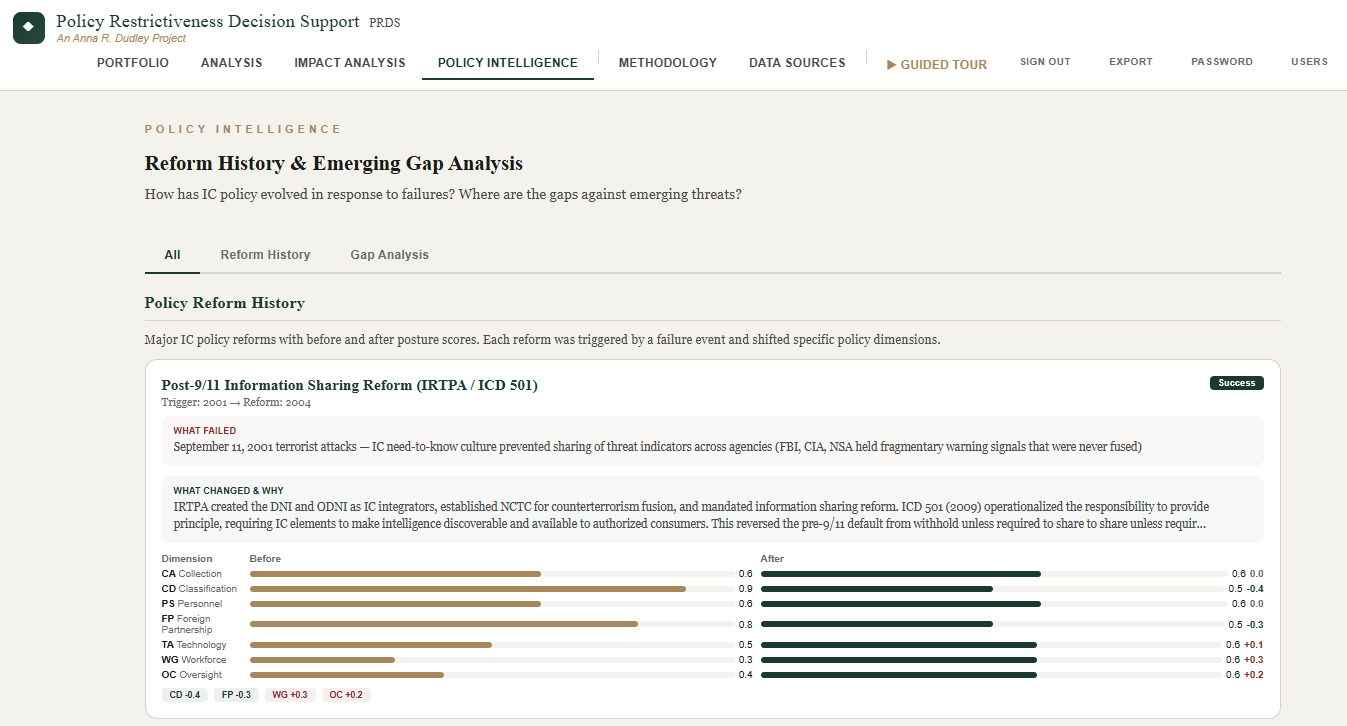Select the All filter tab

172,255
